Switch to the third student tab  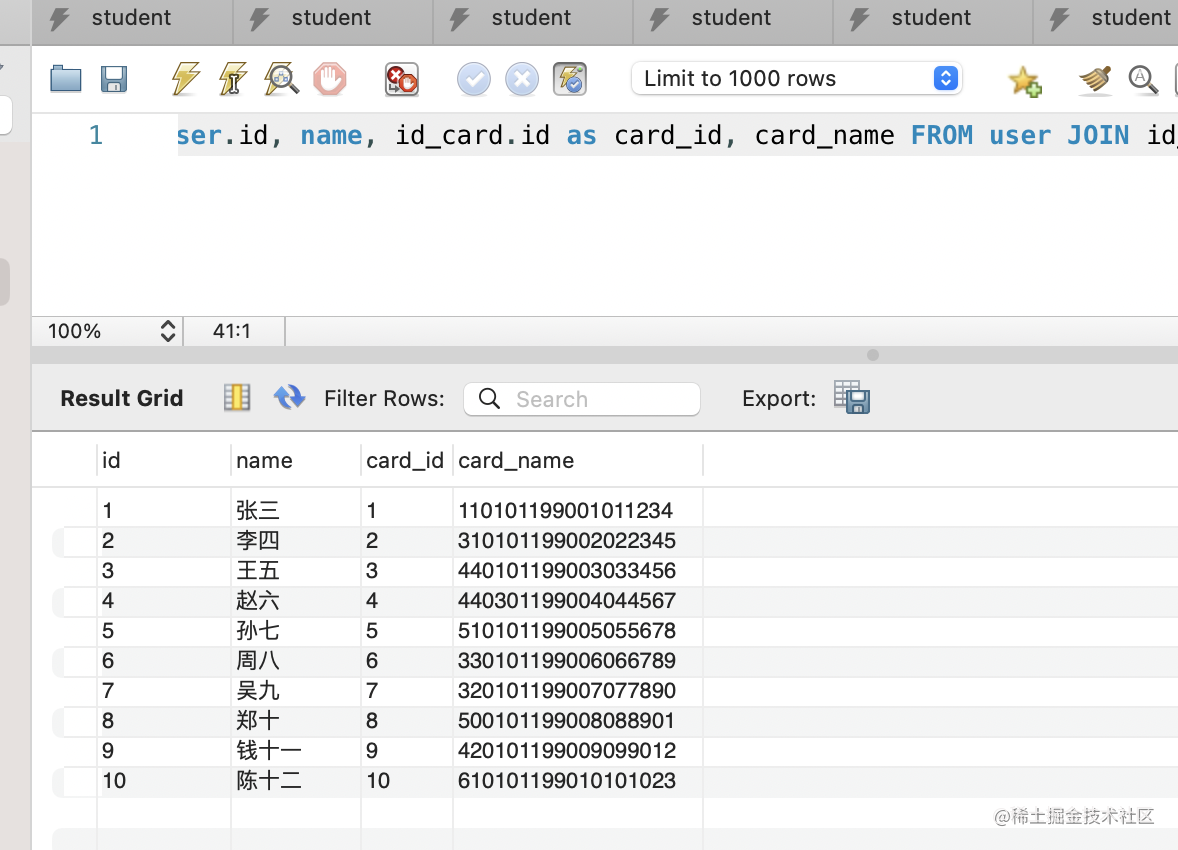pyautogui.click(x=532, y=18)
